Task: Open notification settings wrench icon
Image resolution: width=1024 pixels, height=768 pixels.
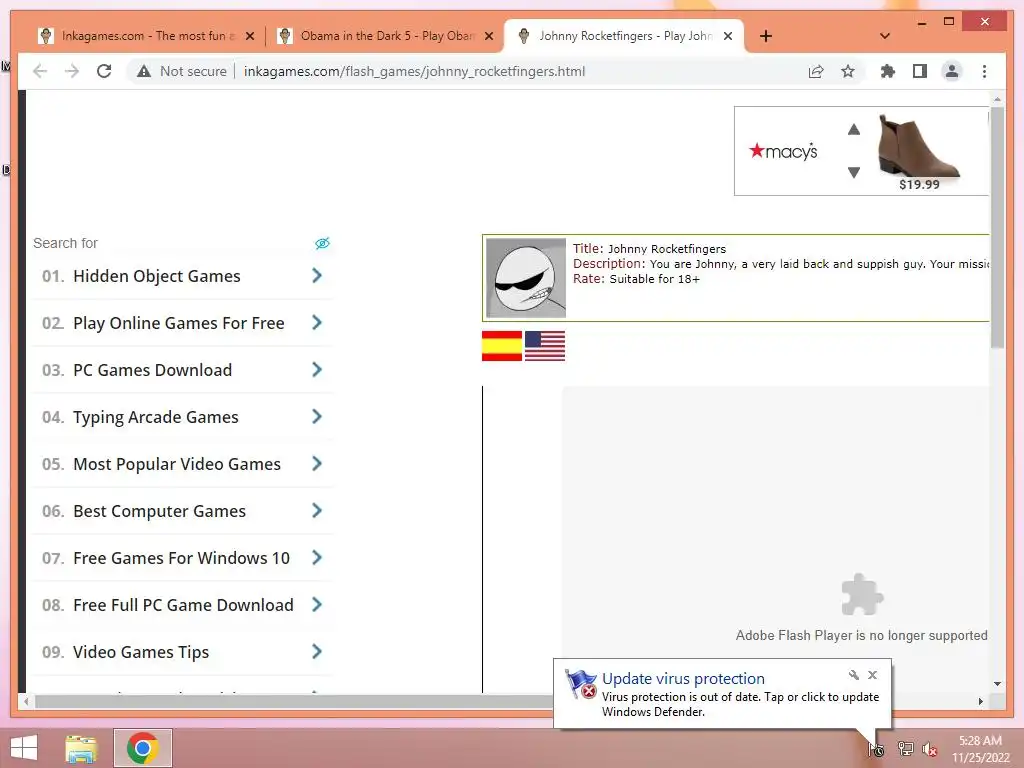Action: coord(854,675)
